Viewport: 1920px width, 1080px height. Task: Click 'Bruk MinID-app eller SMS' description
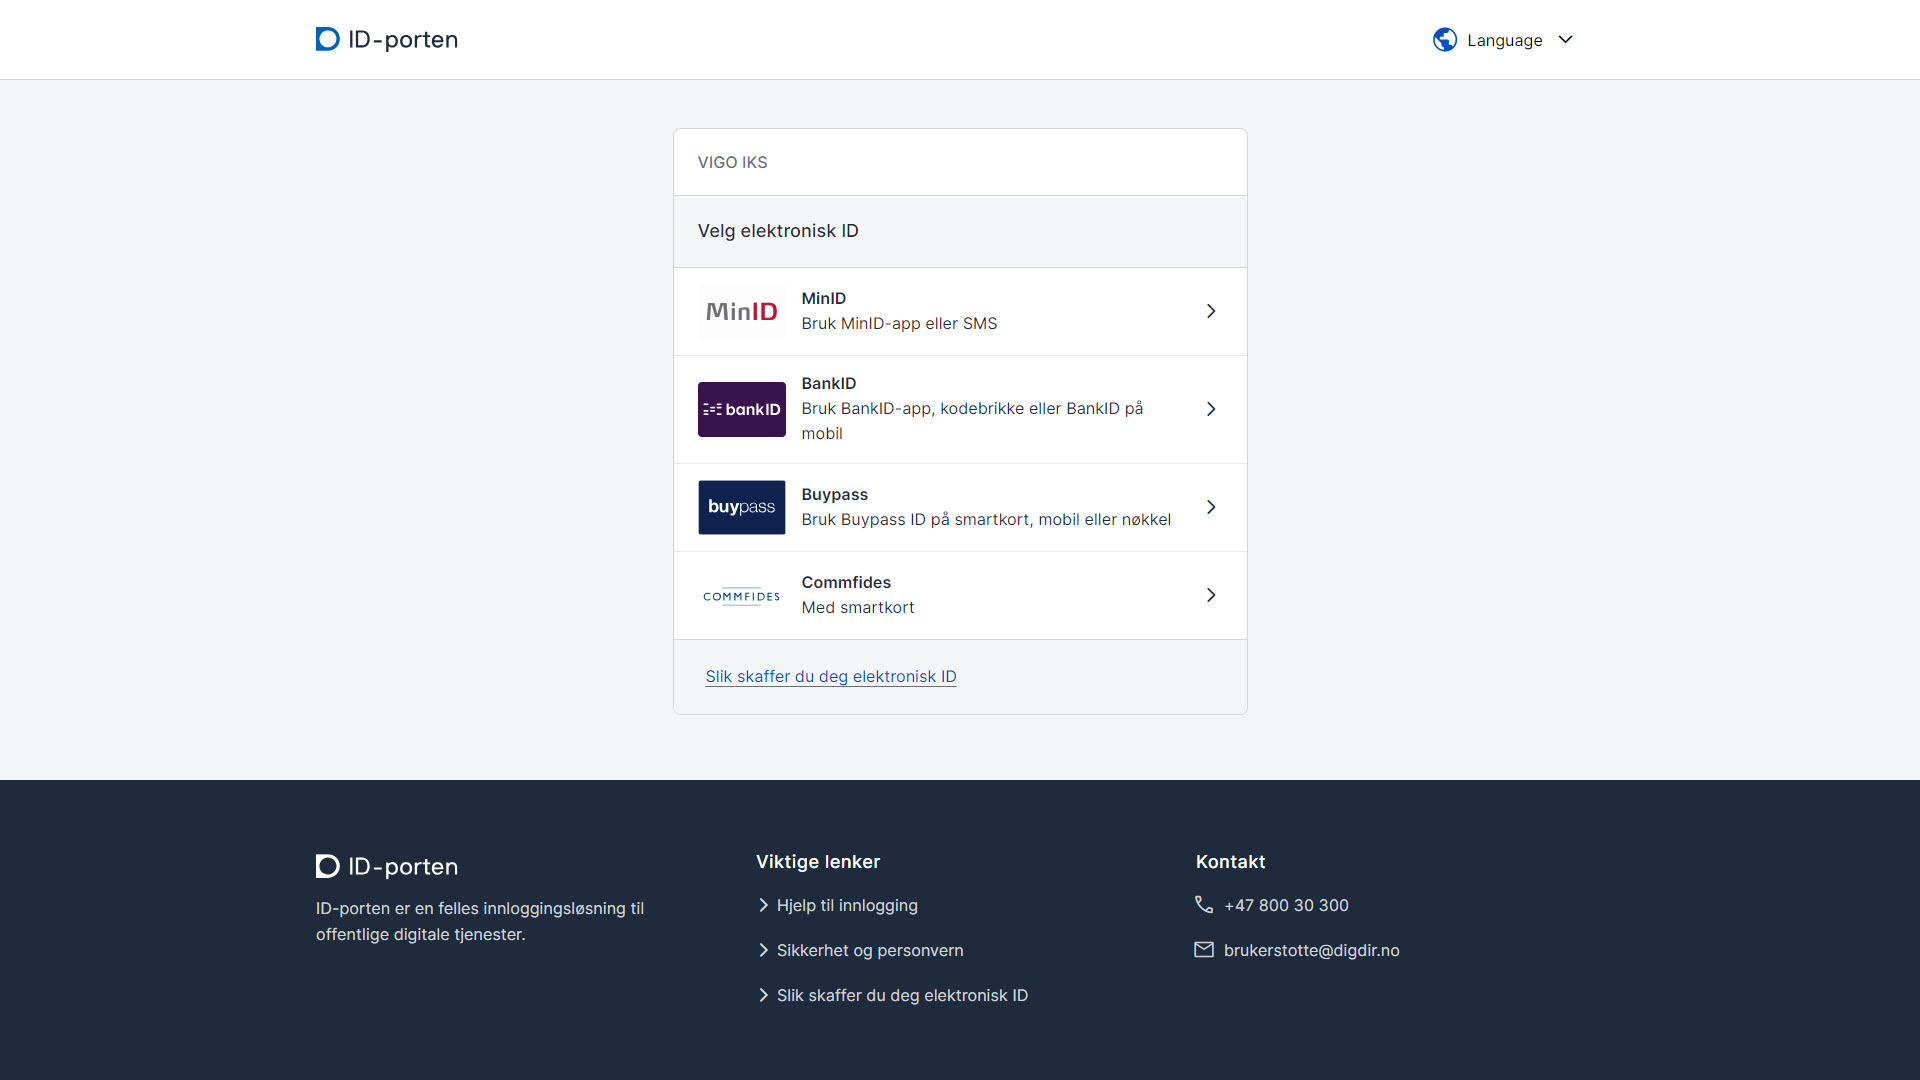coord(898,323)
